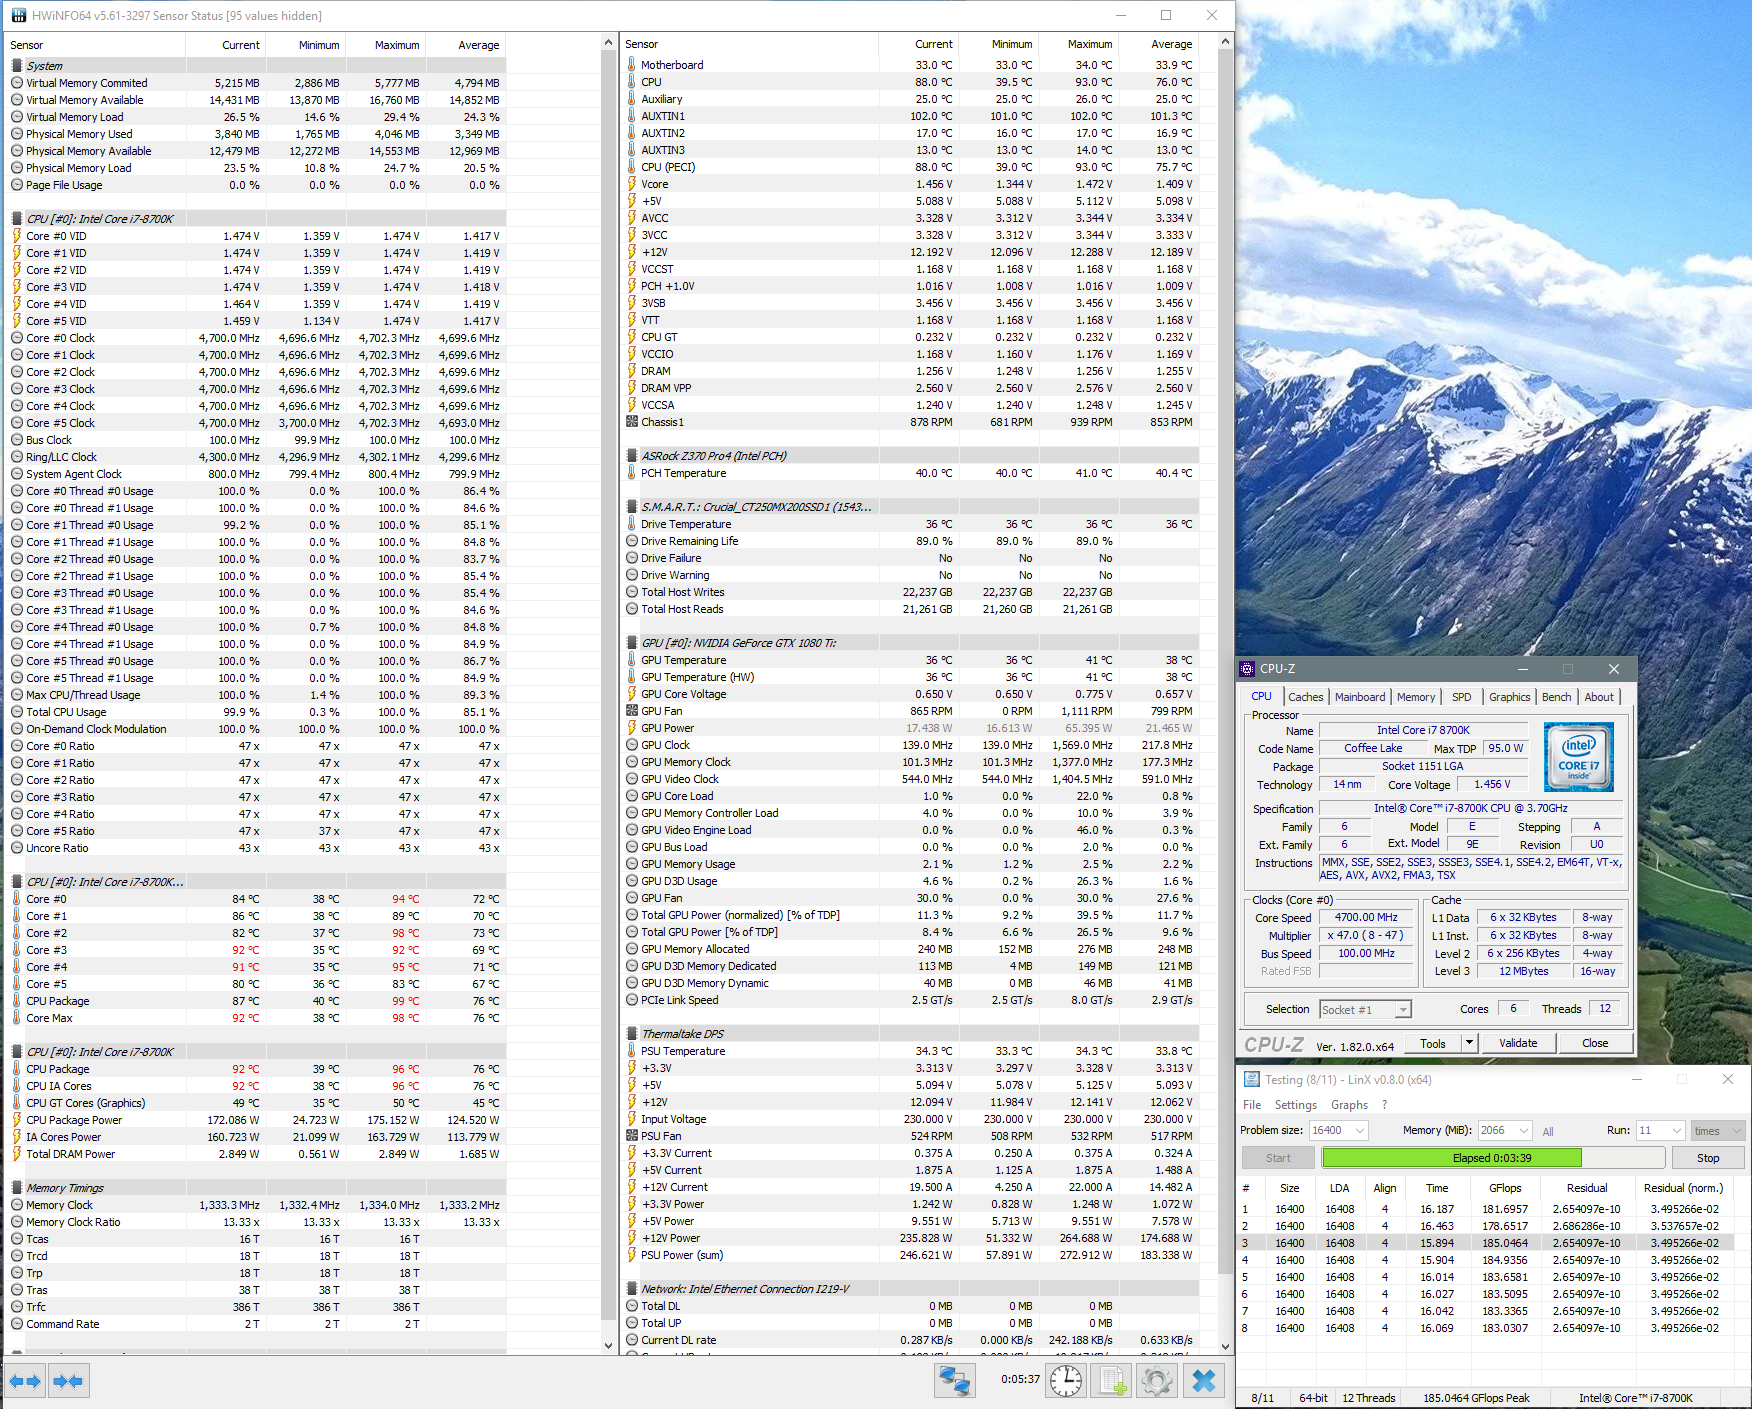The height and width of the screenshot is (1409, 1752).
Task: Click the CPU-Z Close button
Action: (x=1595, y=1043)
